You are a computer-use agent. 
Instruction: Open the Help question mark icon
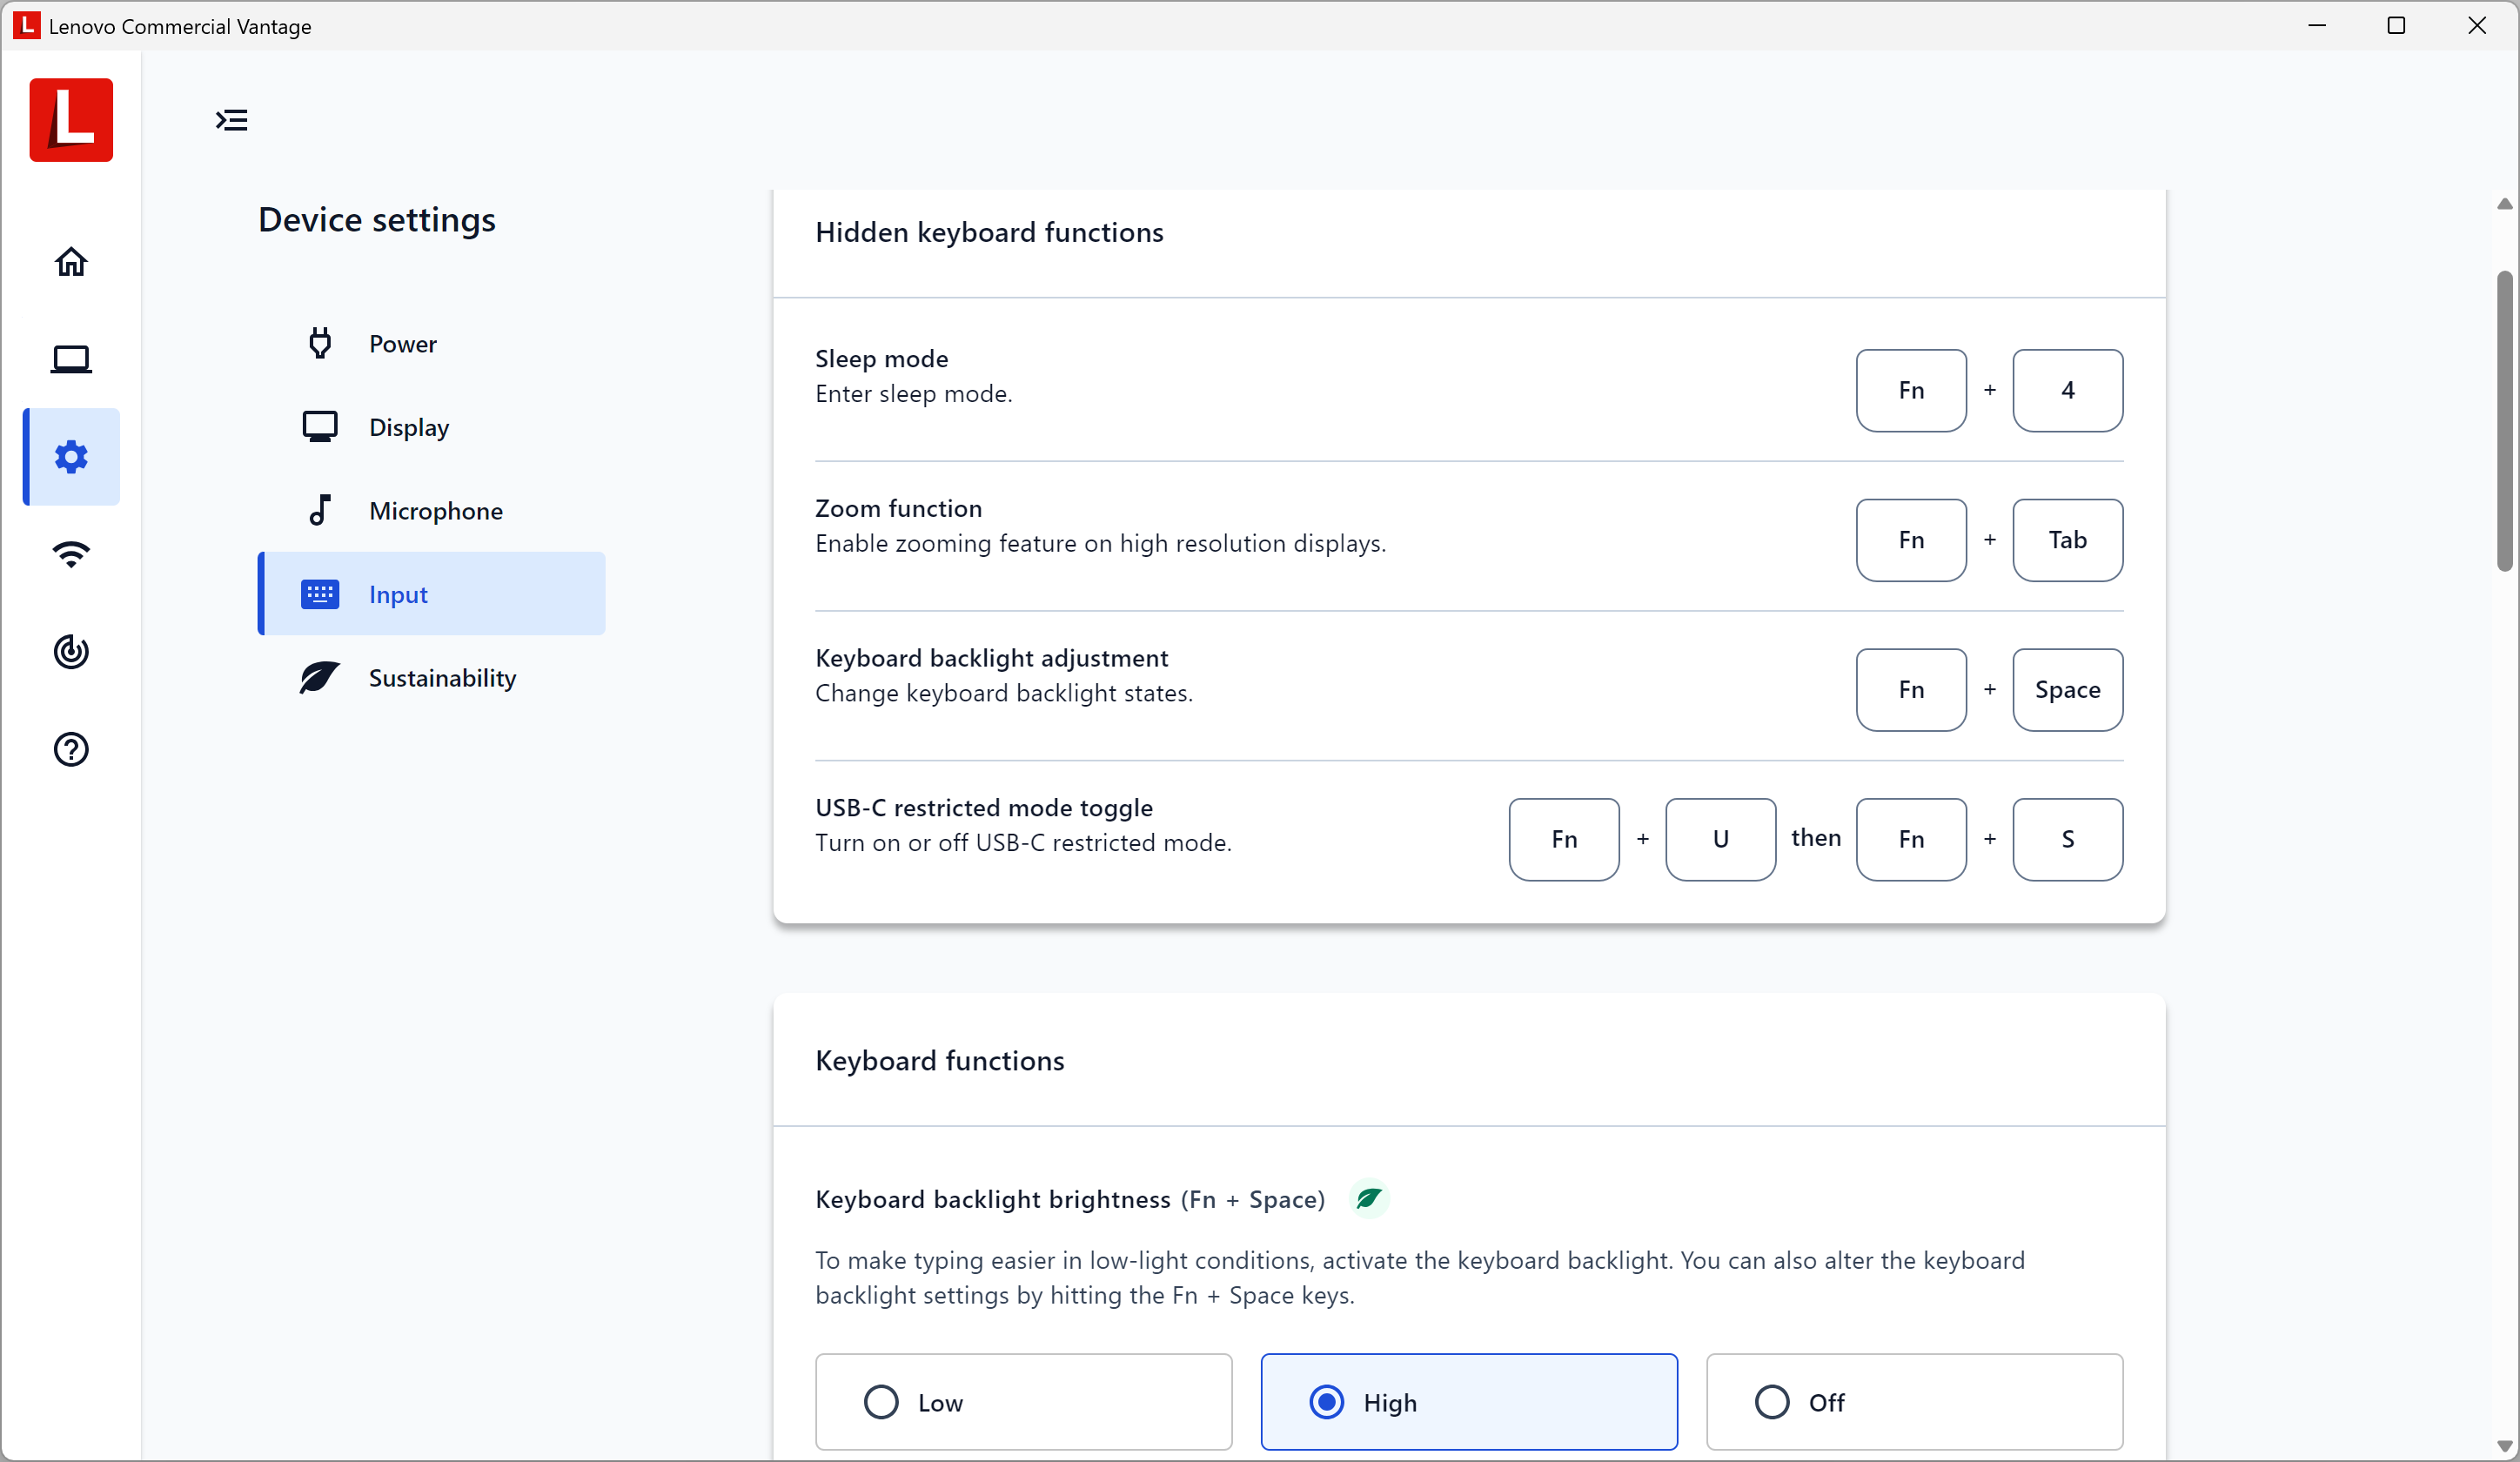point(71,749)
